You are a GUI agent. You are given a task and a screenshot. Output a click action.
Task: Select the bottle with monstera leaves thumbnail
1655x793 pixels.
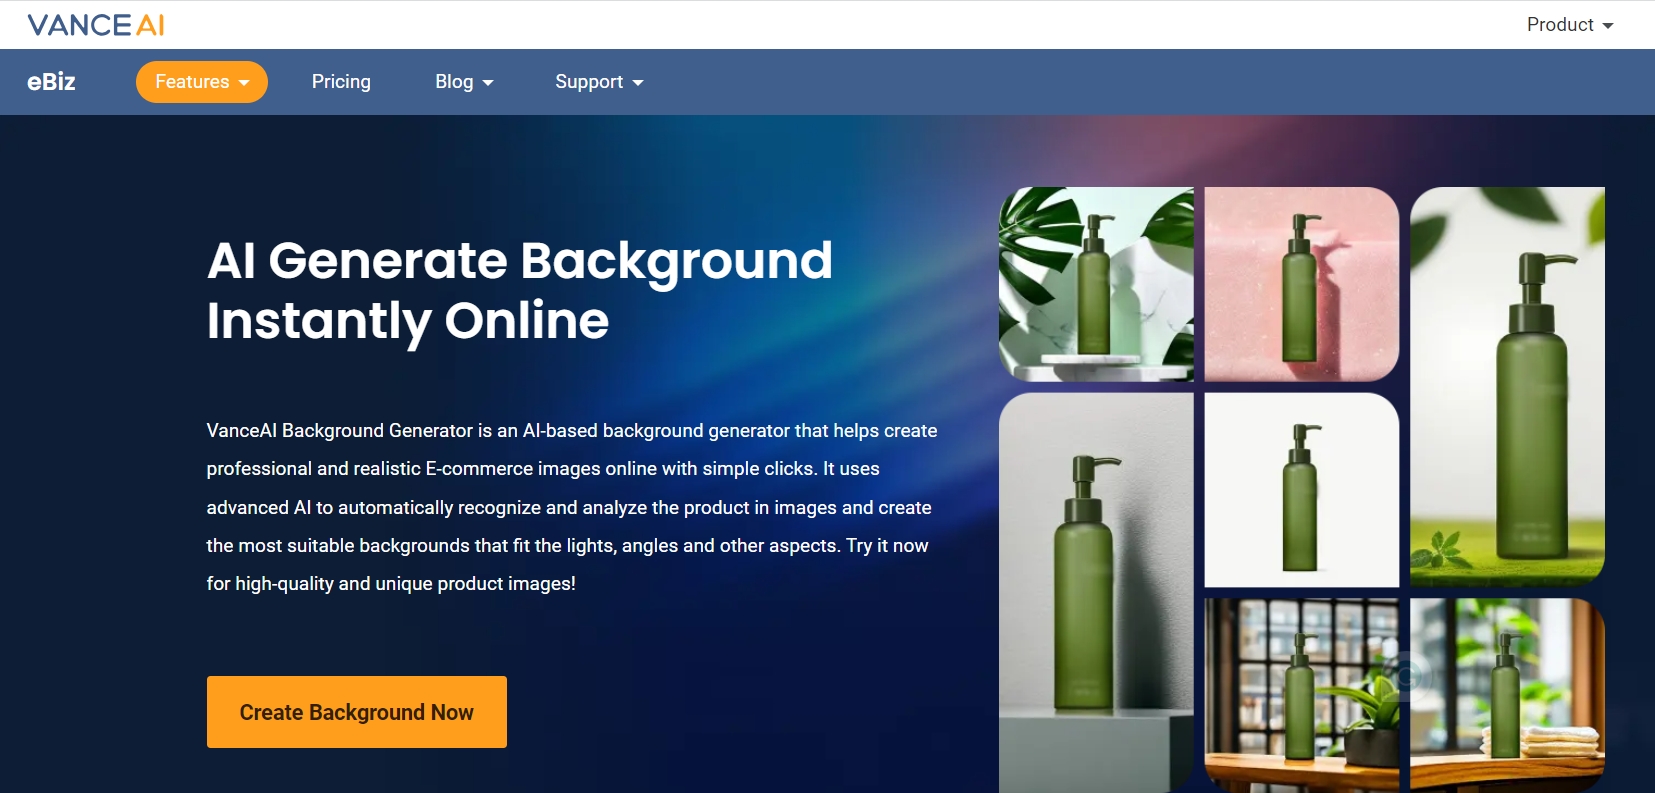(1096, 284)
